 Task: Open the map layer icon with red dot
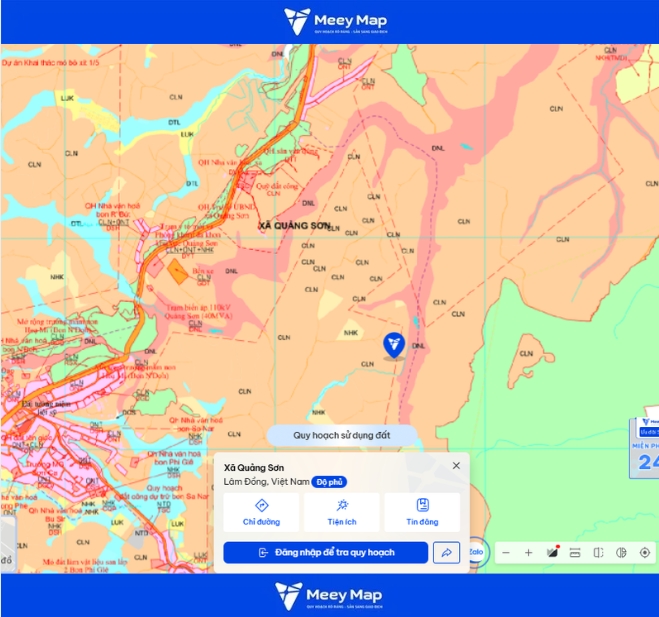[x=552, y=552]
